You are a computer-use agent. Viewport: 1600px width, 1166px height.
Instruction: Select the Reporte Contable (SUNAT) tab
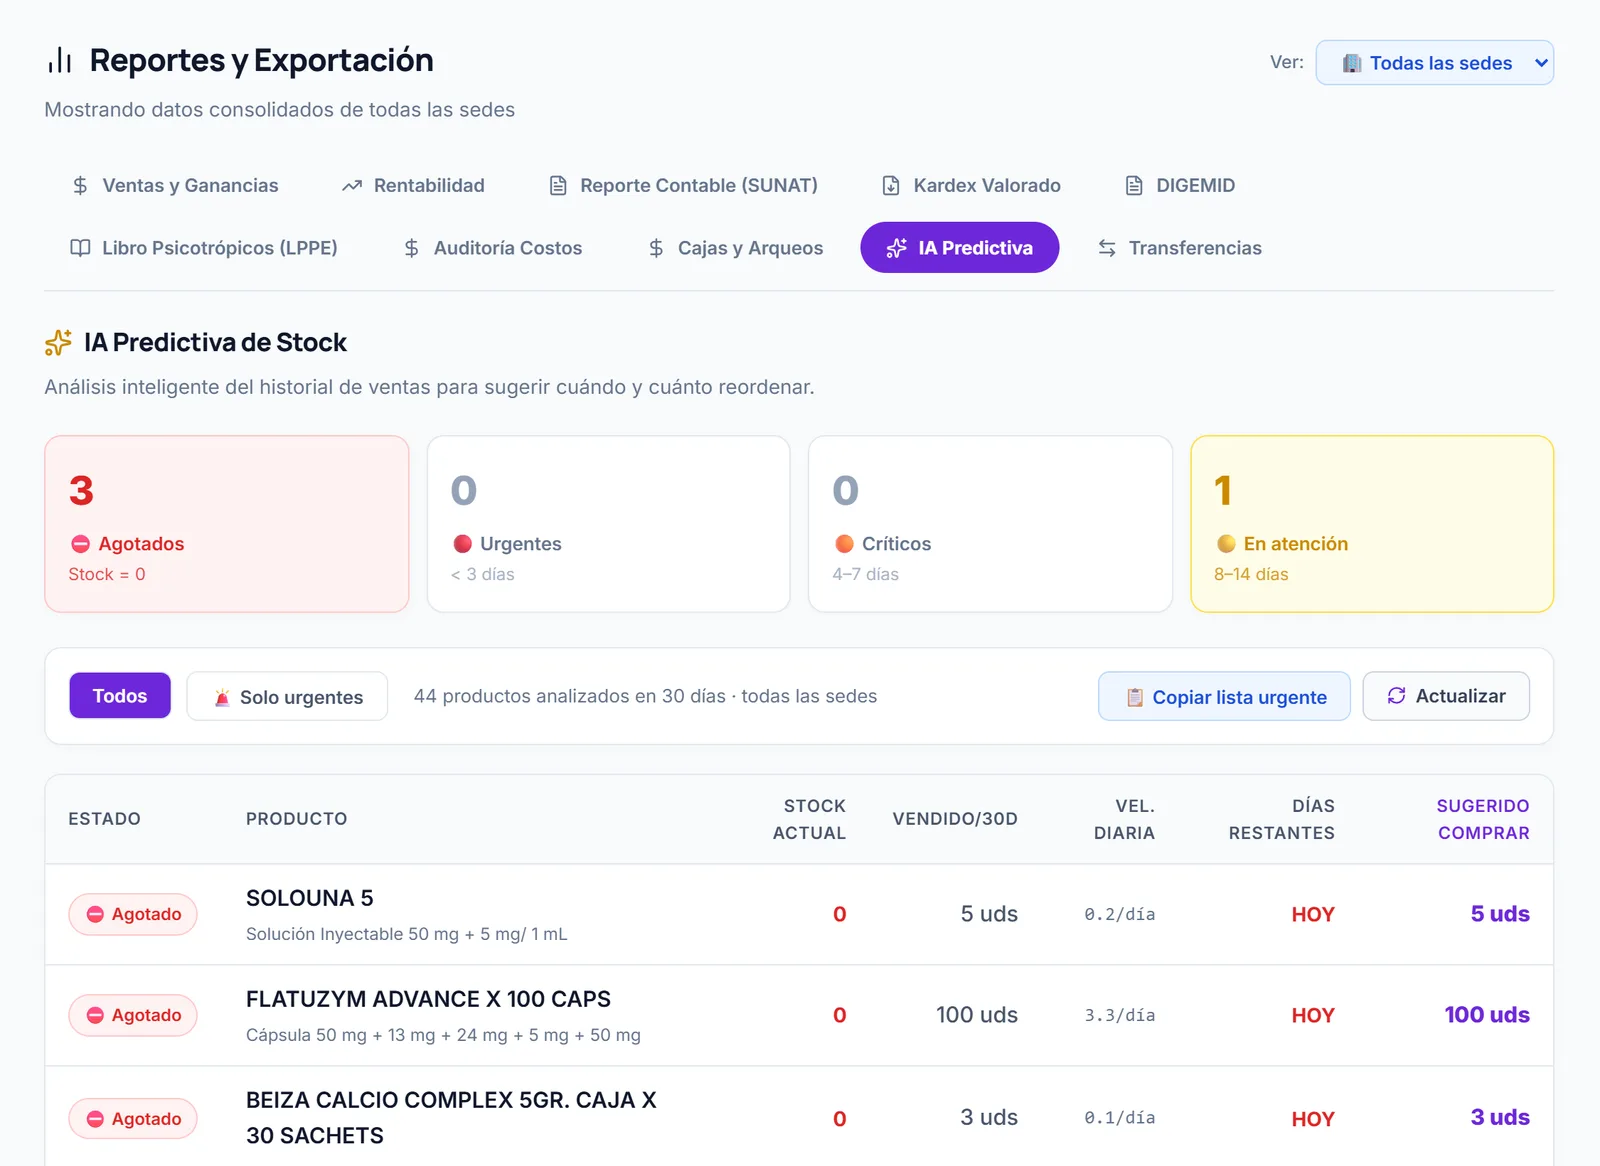pos(683,186)
